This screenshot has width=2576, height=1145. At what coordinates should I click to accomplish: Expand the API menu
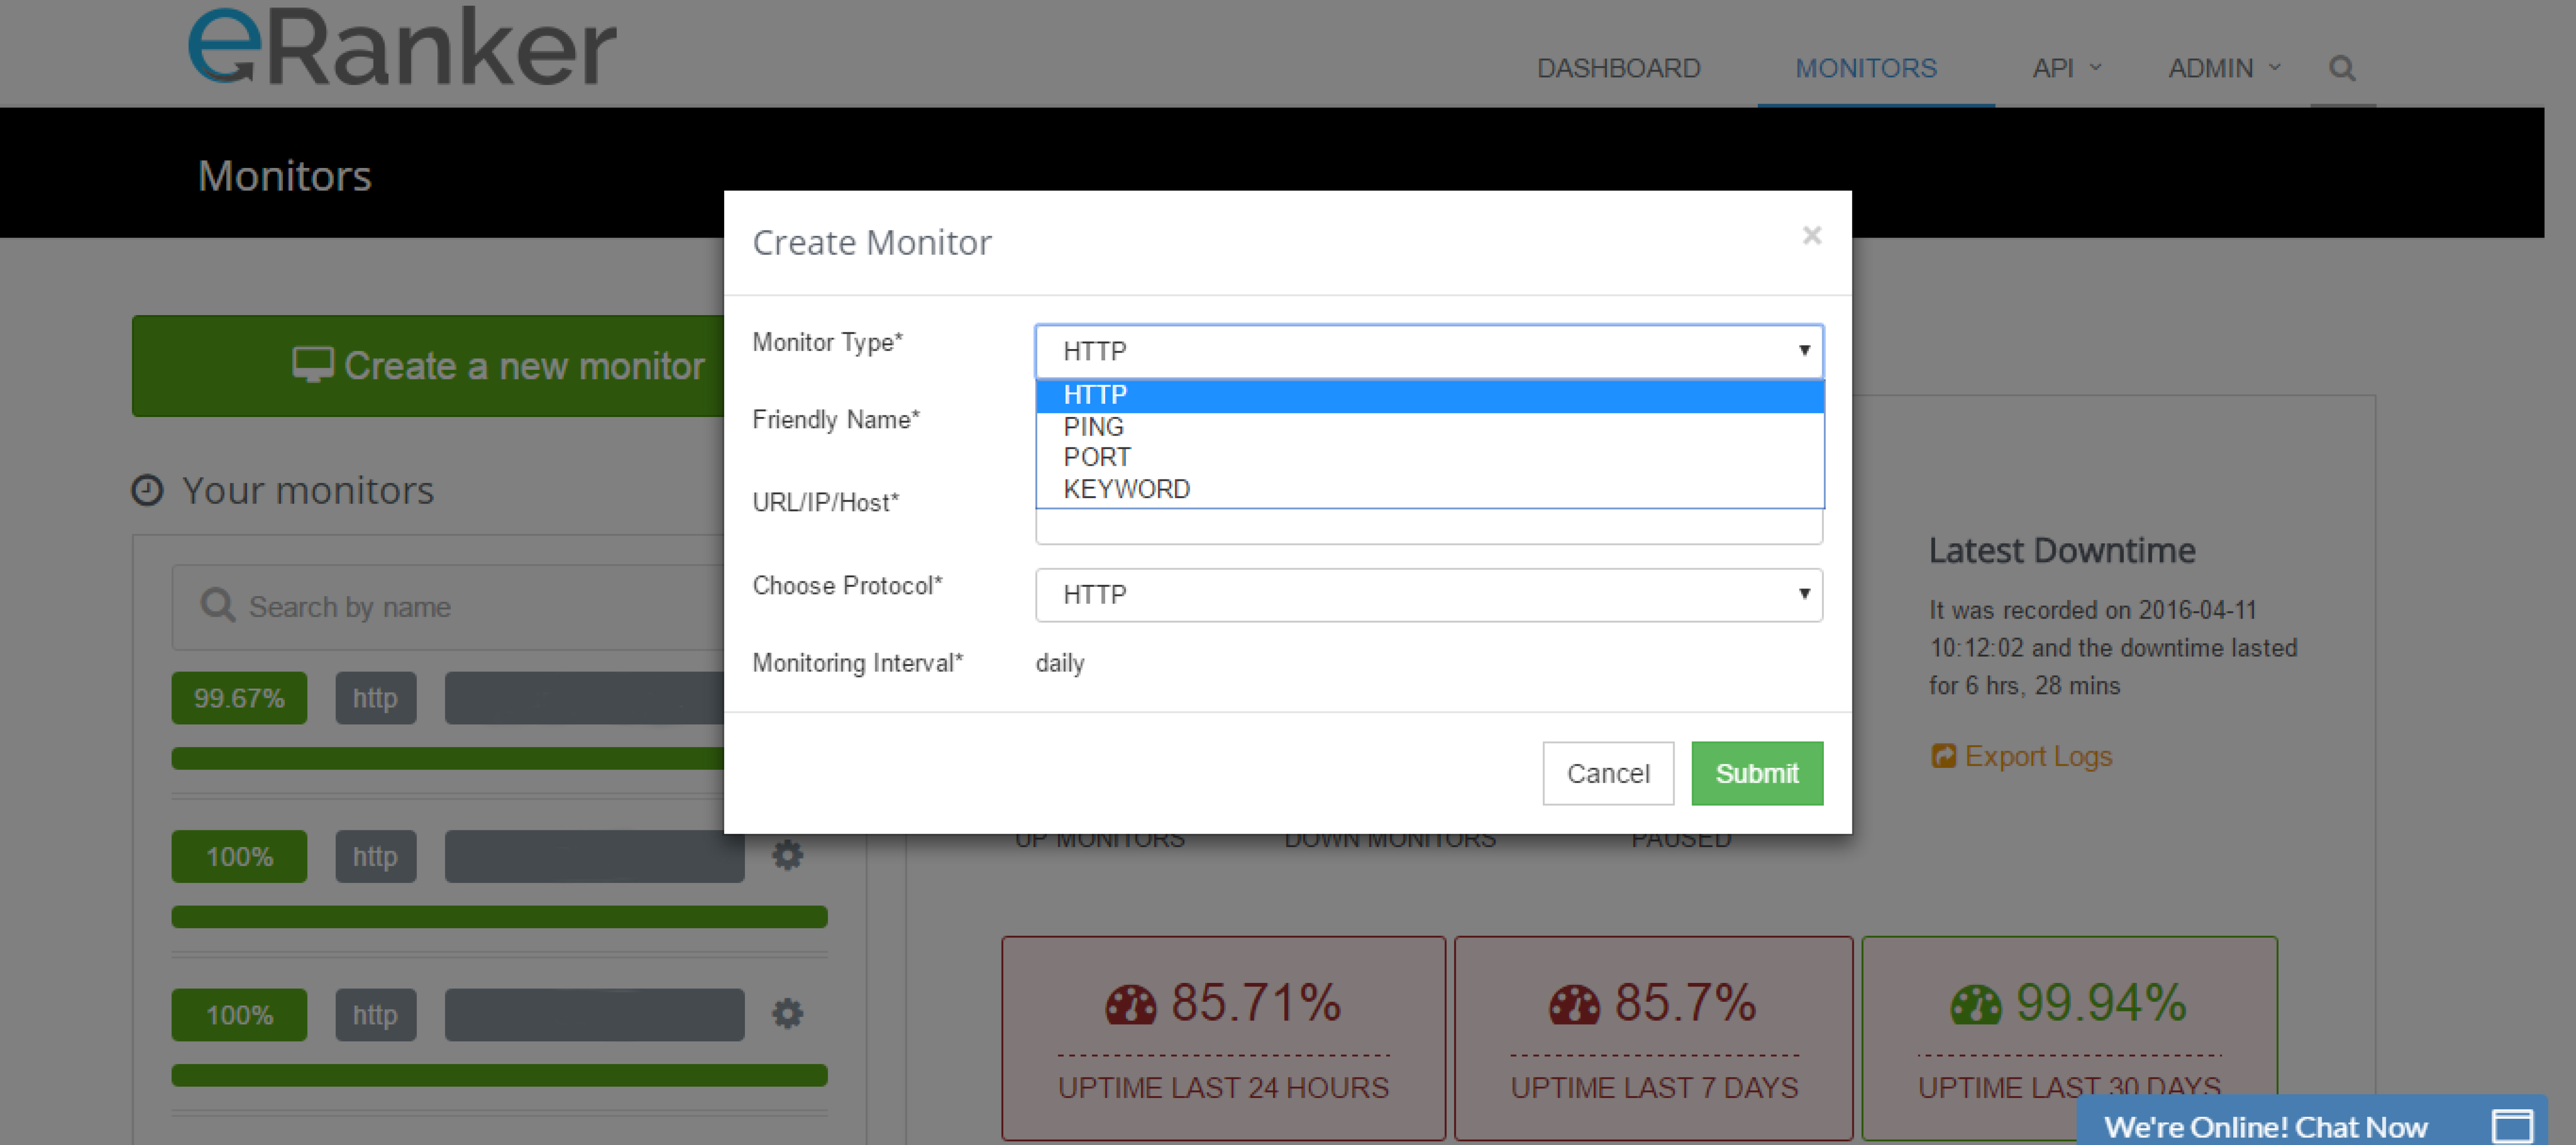click(2066, 68)
